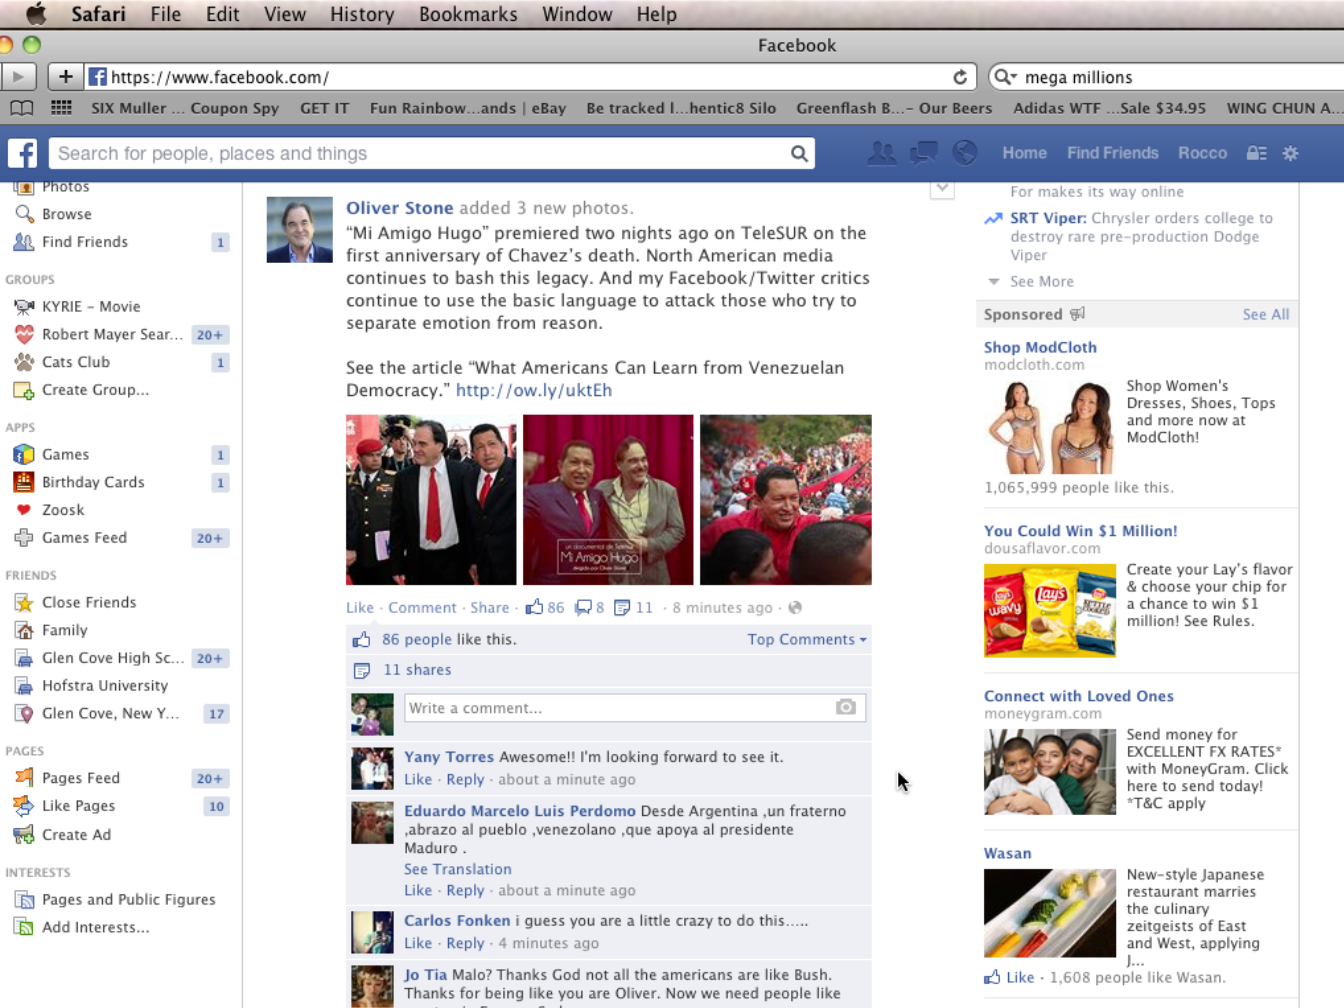Open the settings gear icon

(x=1291, y=153)
